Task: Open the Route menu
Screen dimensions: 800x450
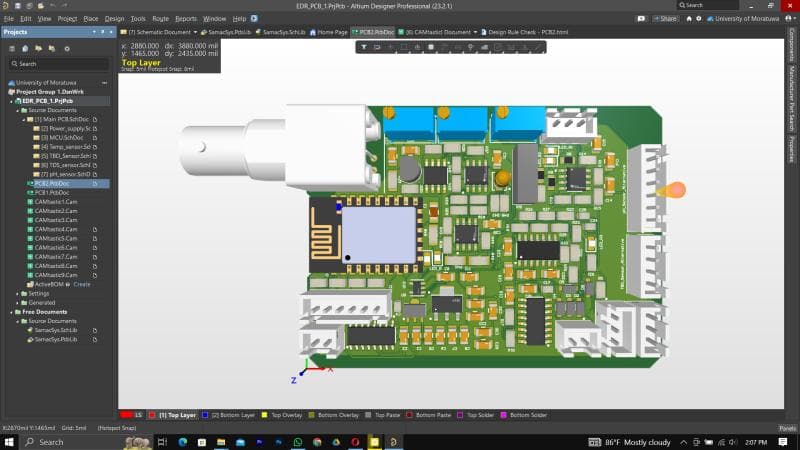Action: click(160, 18)
